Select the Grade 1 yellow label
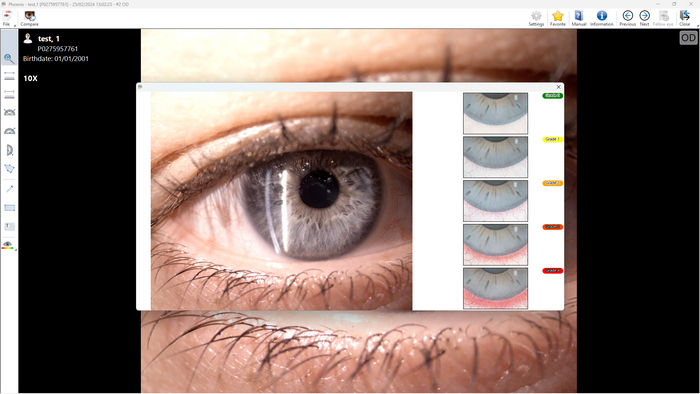700x394 pixels. pos(552,139)
